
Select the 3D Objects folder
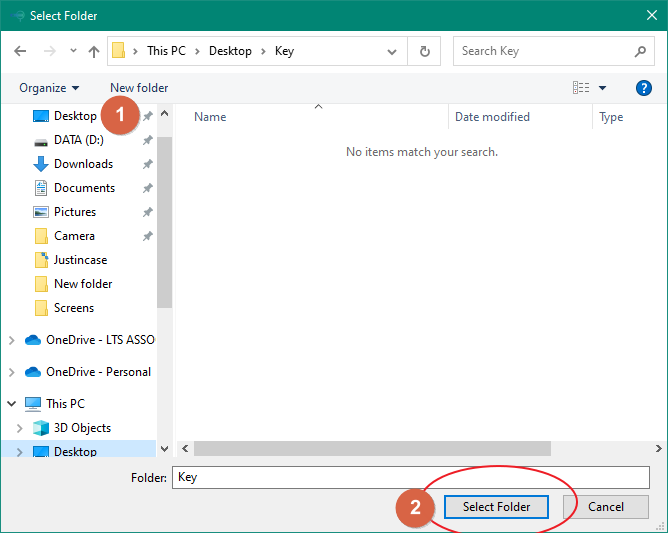82,428
